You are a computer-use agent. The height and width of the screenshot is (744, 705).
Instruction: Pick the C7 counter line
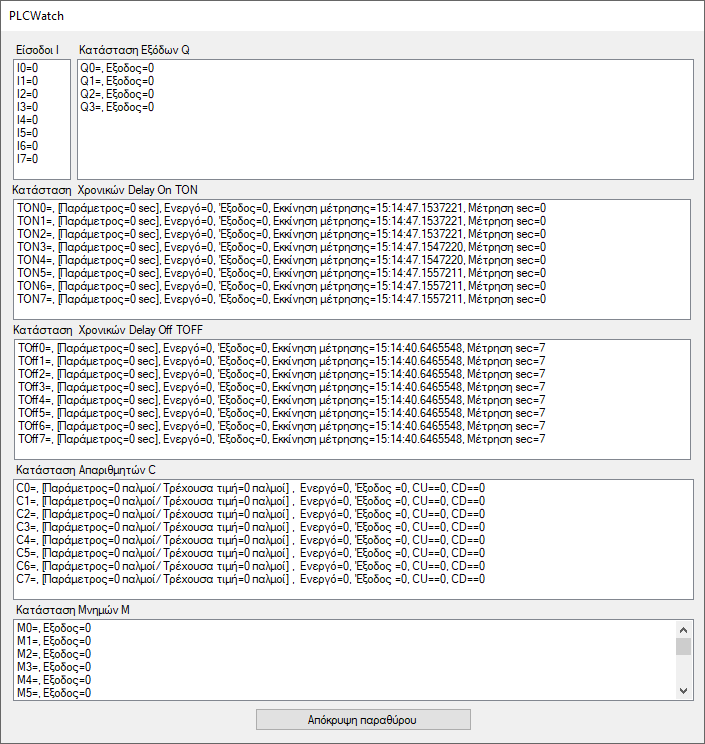pos(250,579)
